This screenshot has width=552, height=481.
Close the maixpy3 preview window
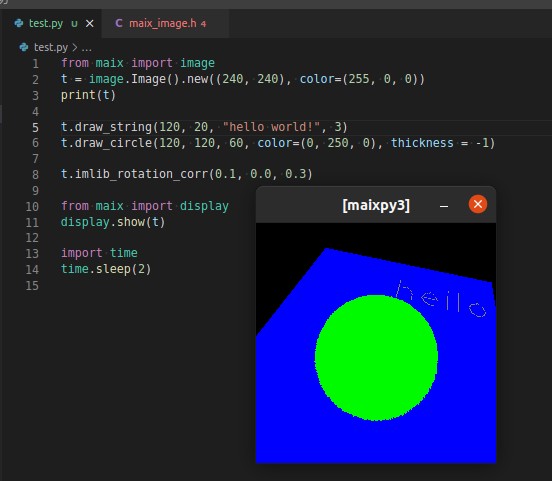click(x=478, y=204)
